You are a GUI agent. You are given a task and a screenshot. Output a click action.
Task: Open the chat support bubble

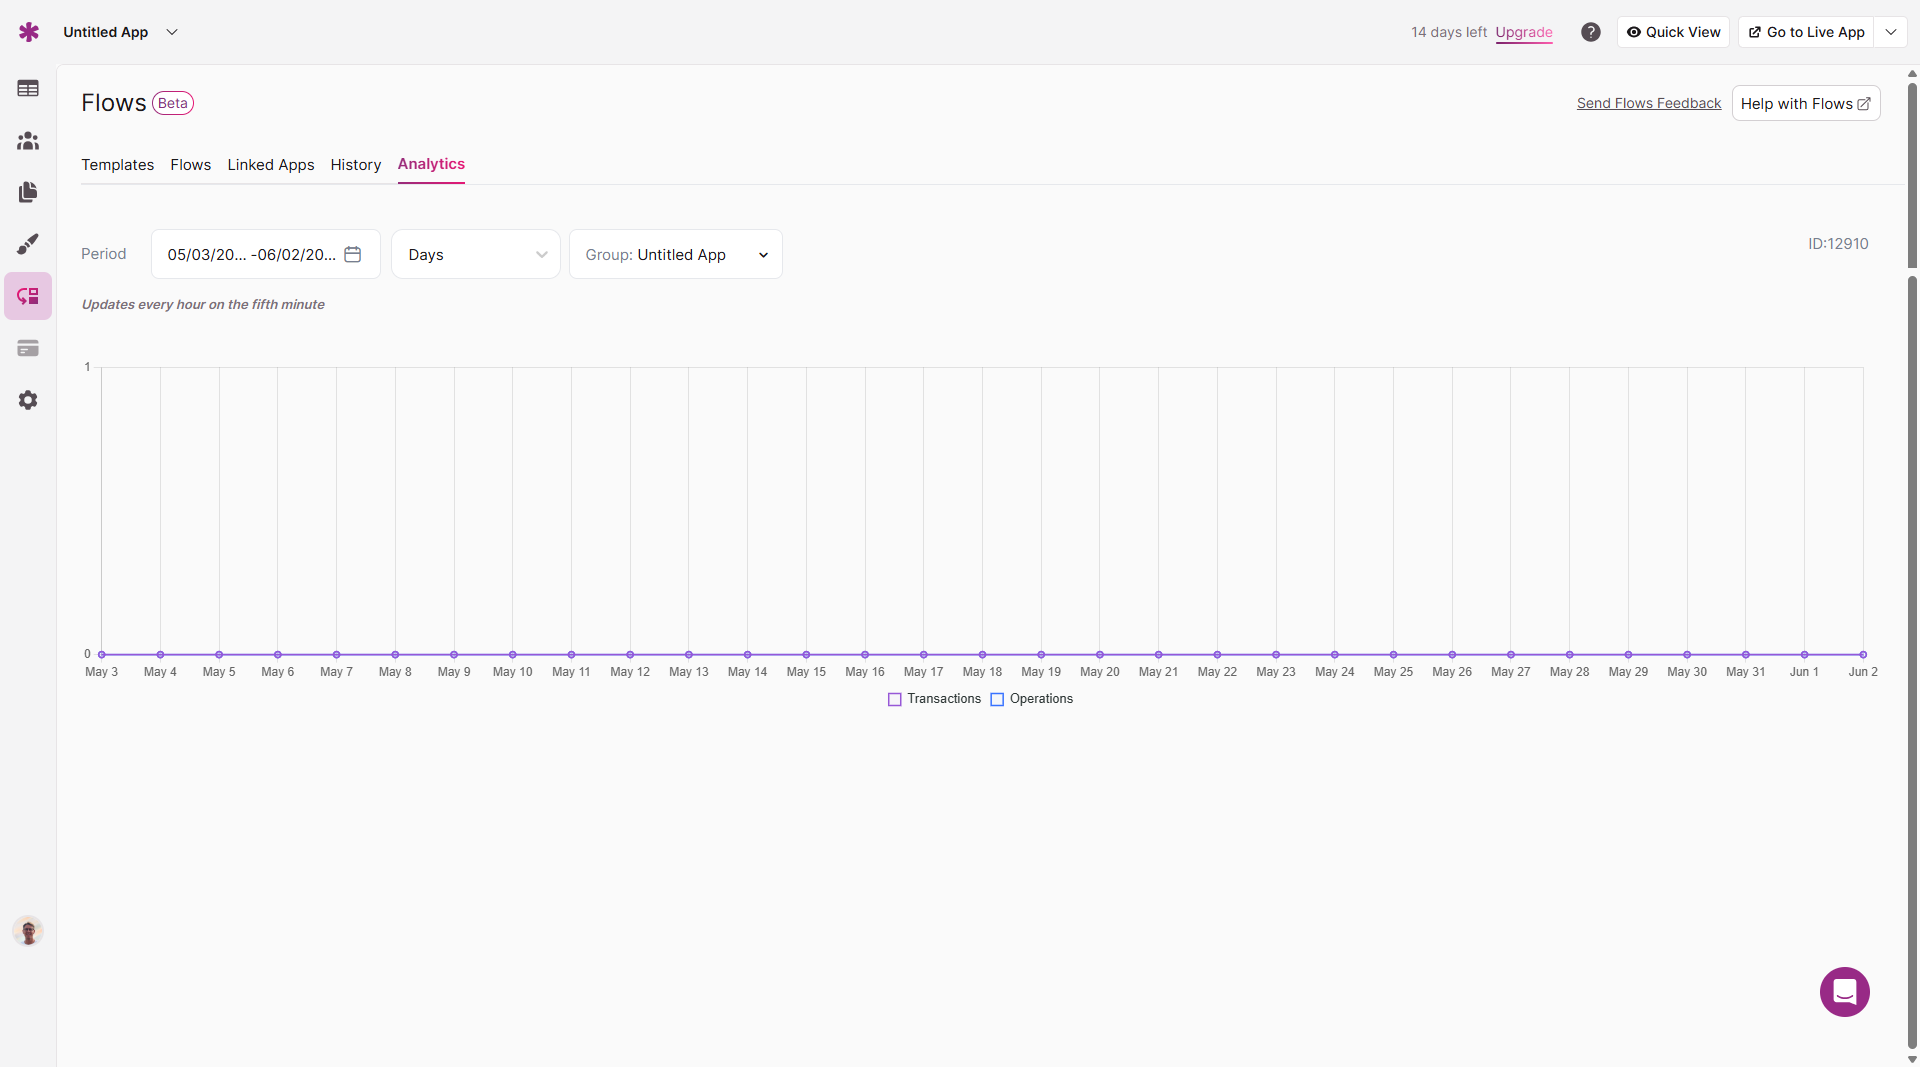pos(1844,991)
